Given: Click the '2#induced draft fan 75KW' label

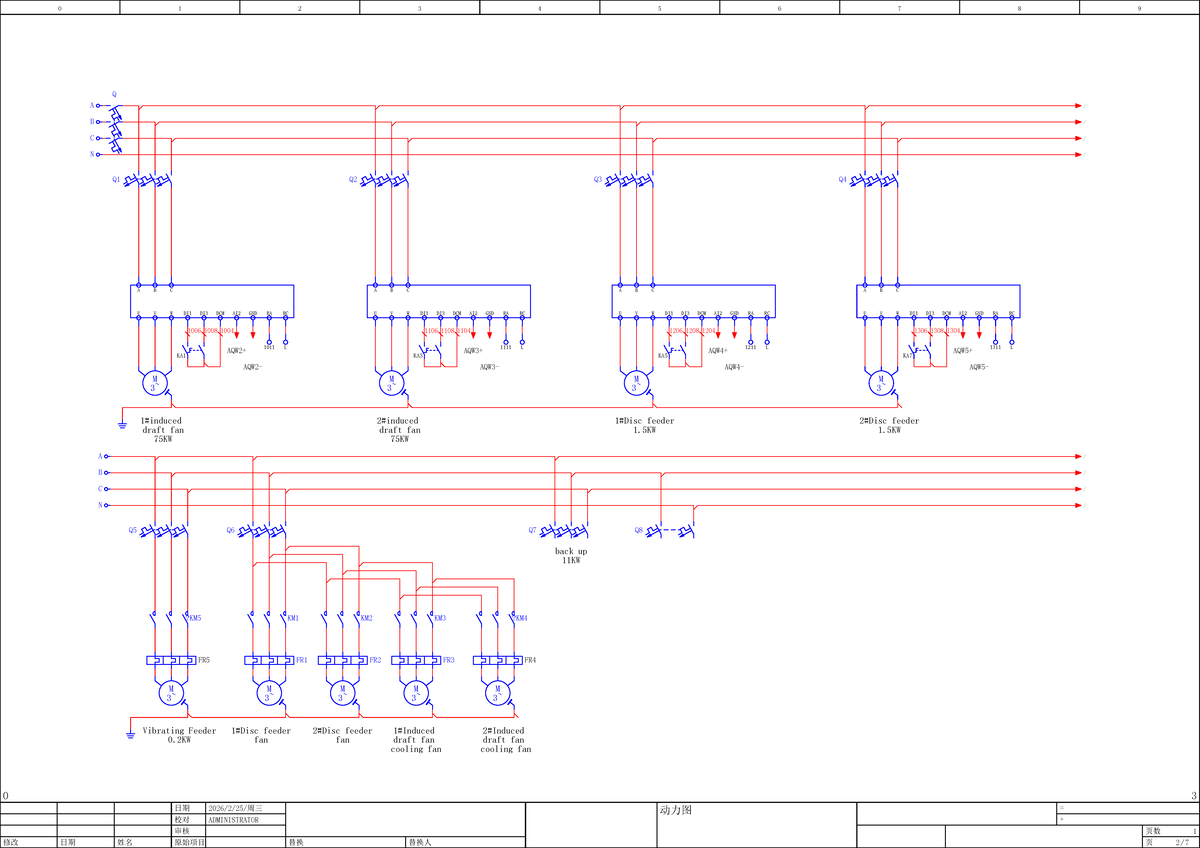Looking at the screenshot, I should (398, 430).
